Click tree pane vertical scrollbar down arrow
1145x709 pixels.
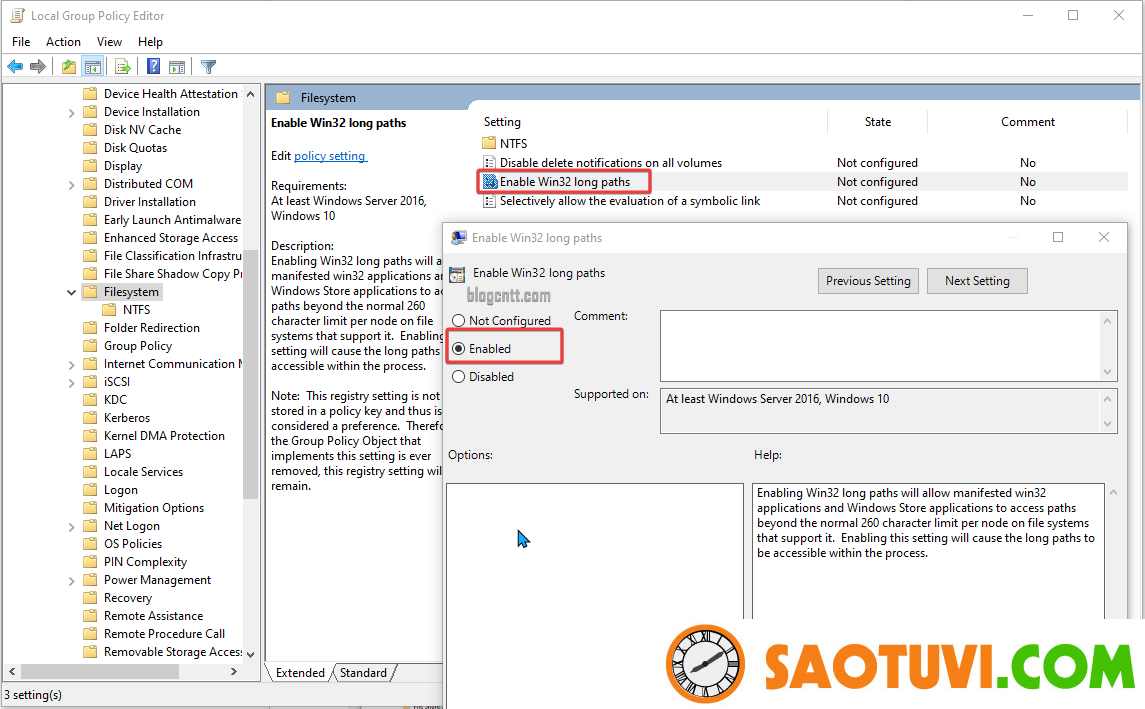250,654
